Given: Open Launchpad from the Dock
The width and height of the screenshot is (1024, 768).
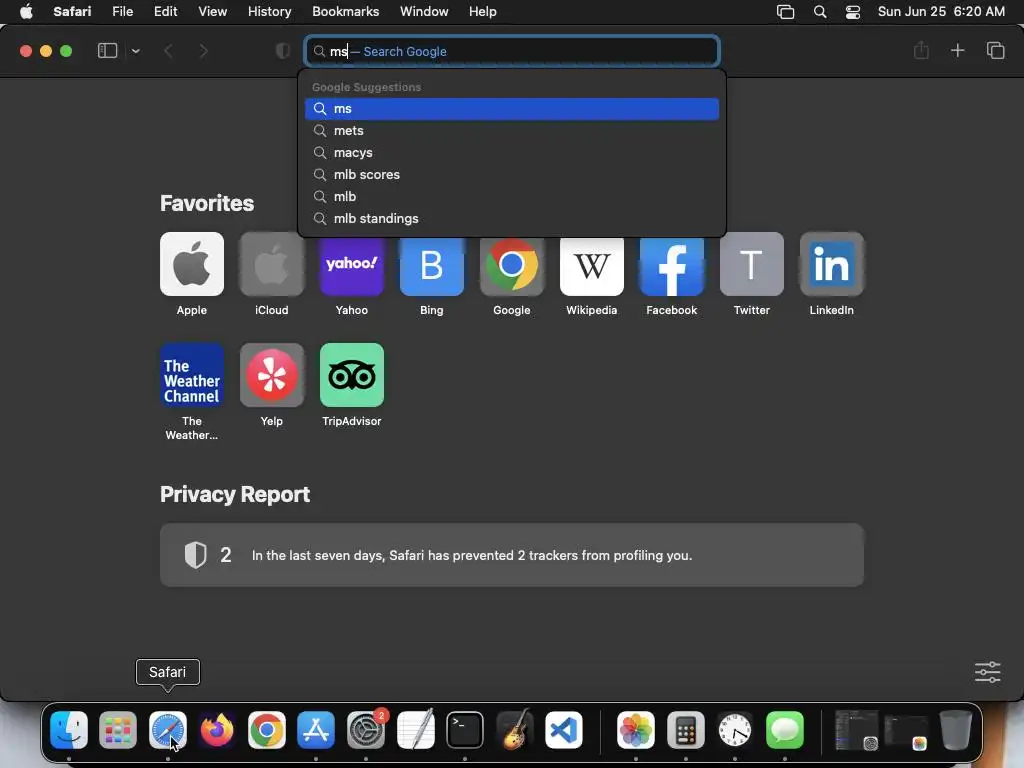Looking at the screenshot, I should 118,730.
